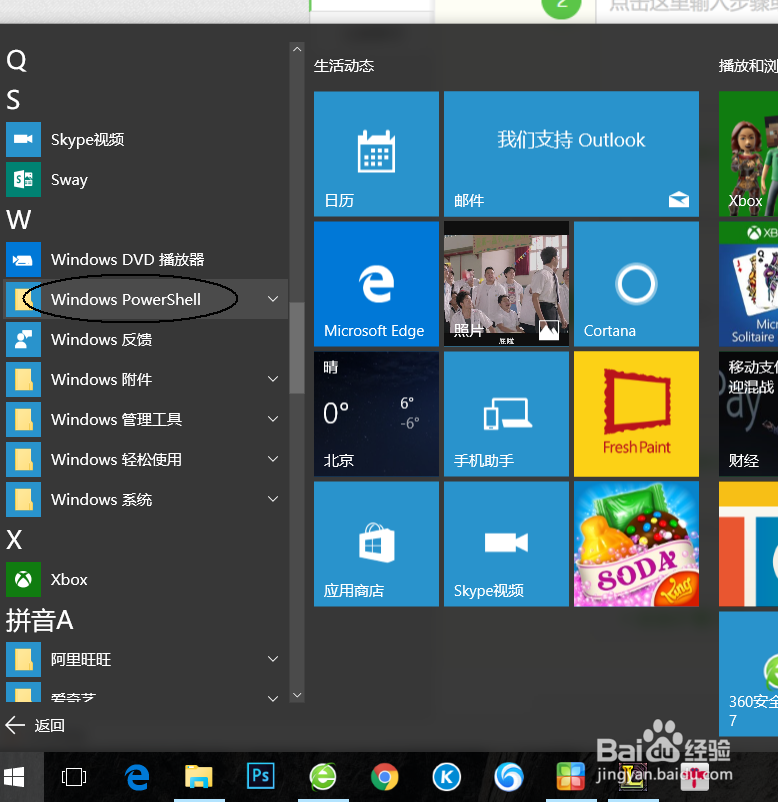Click the app list scrollbar thumb
The image size is (778, 802).
(297, 348)
